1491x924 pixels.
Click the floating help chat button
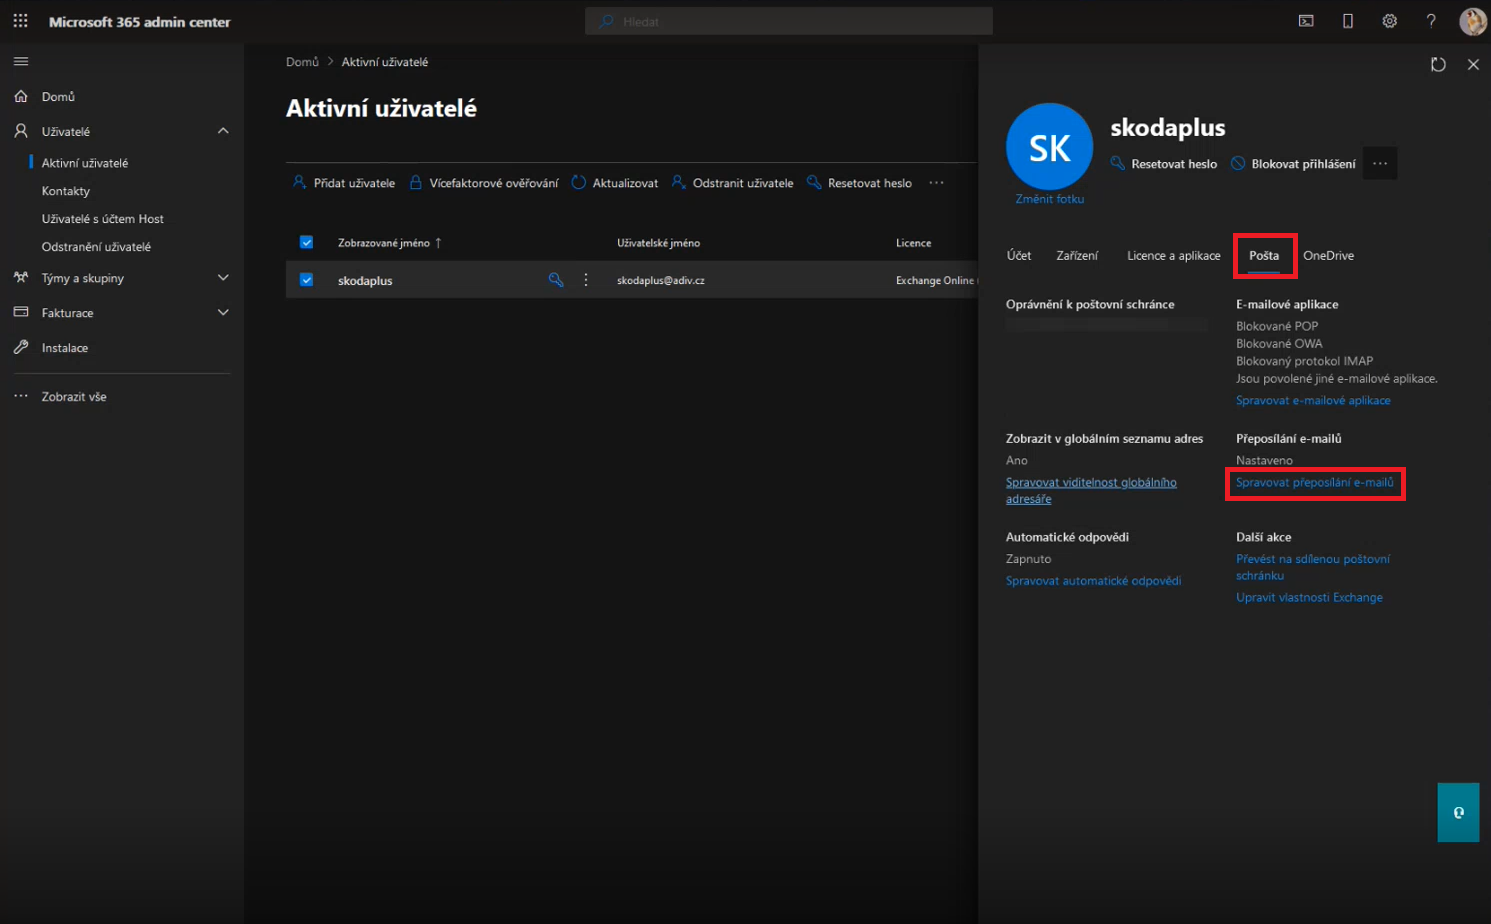(1458, 812)
